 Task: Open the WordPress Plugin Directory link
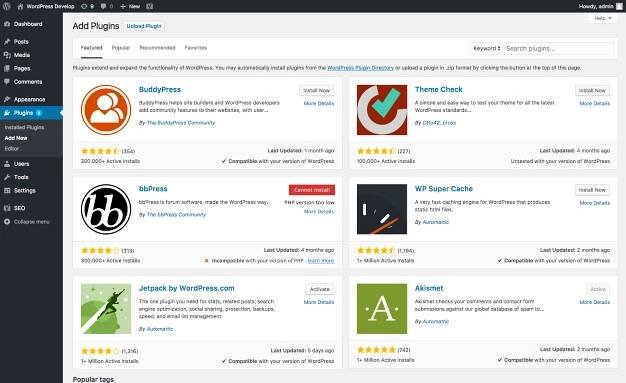[x=361, y=68]
